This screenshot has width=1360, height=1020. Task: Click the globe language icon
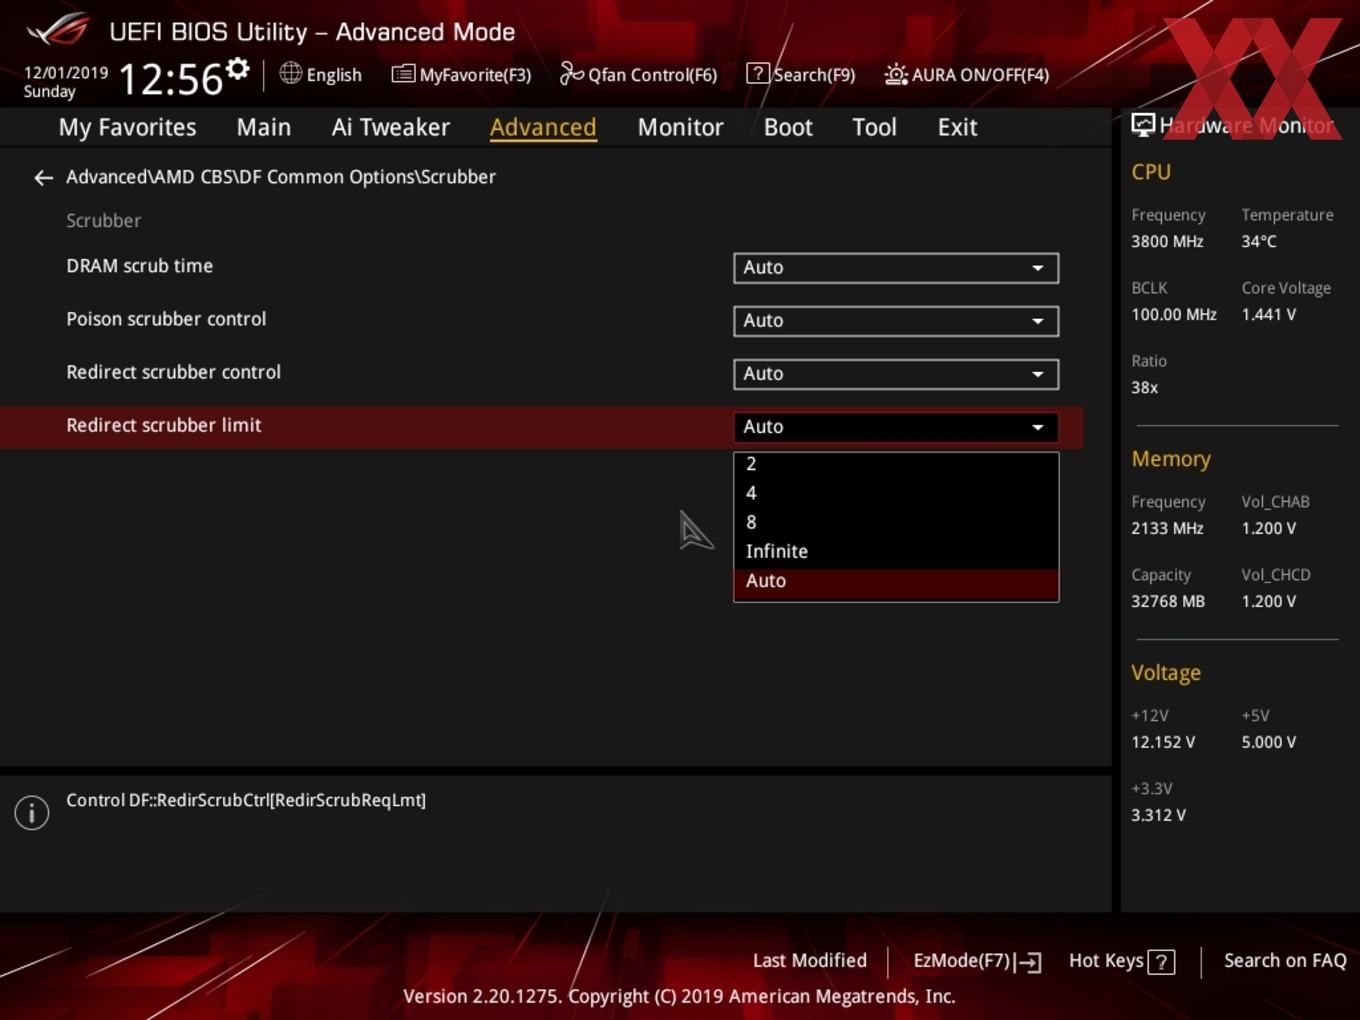pos(290,73)
